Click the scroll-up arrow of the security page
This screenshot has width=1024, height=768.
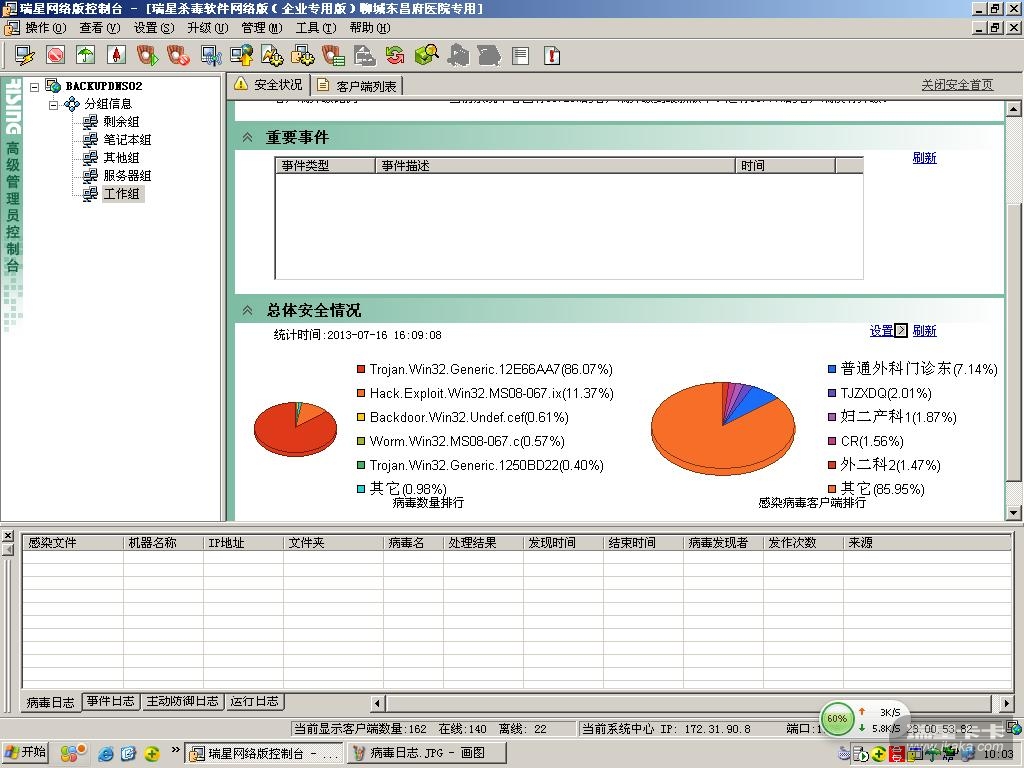click(x=1014, y=108)
